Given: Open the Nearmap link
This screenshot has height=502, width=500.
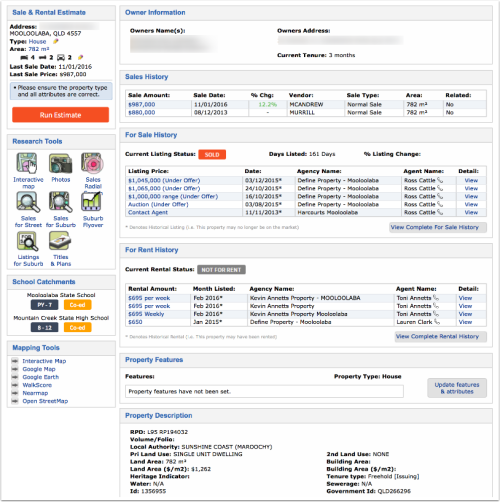Looking at the screenshot, I should click(x=35, y=393).
